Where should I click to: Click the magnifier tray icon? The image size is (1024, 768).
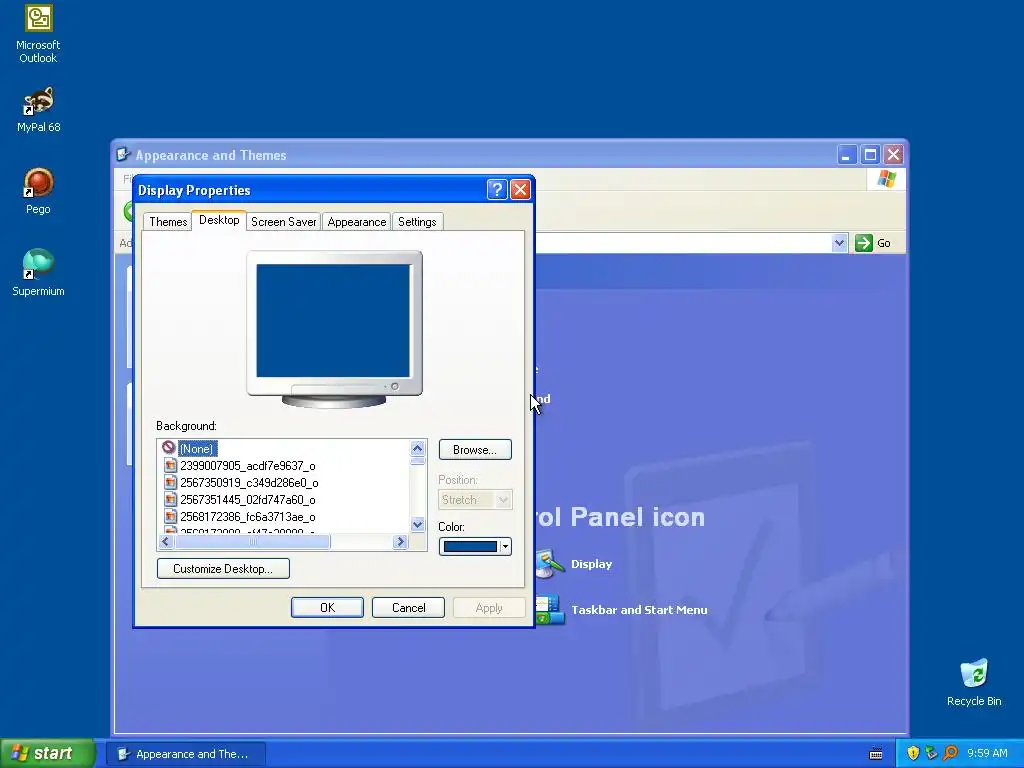950,753
